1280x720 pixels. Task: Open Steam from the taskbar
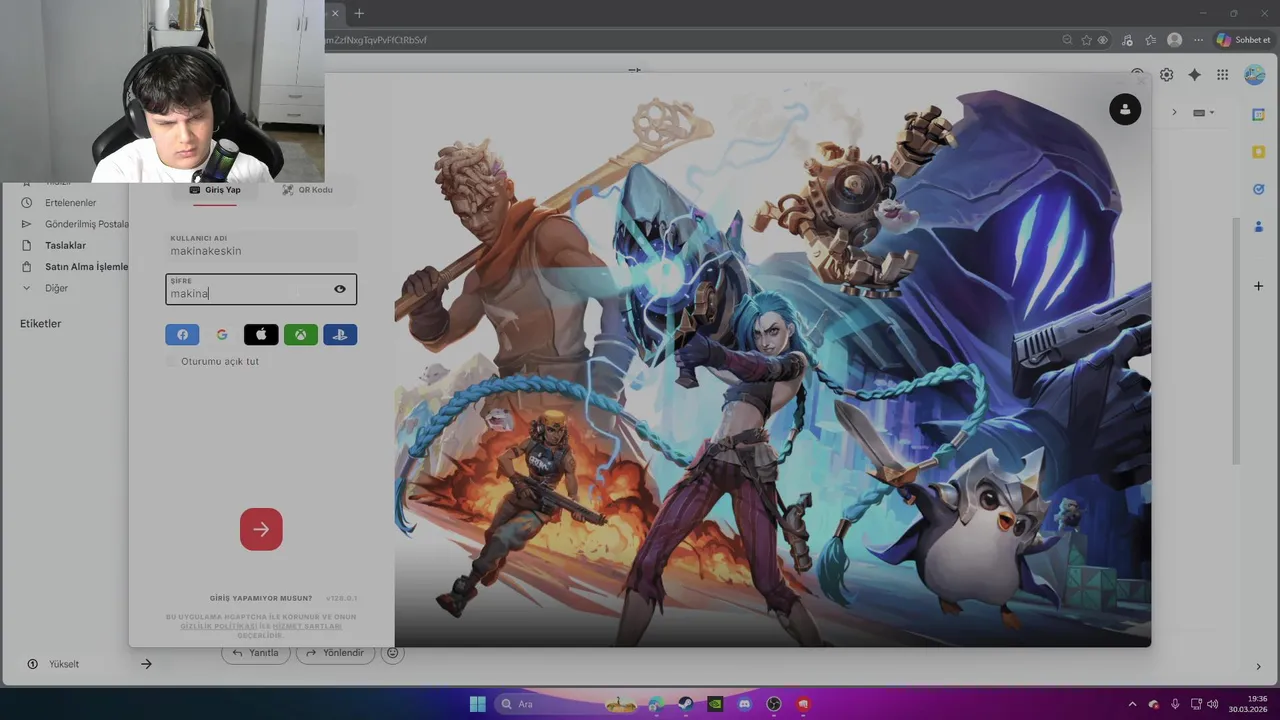[x=686, y=704]
